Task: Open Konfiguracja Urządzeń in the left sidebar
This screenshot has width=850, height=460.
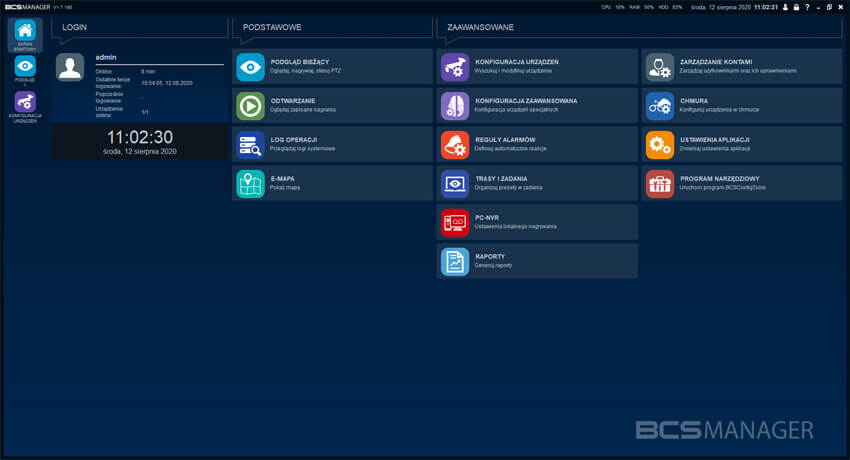Action: point(25,107)
